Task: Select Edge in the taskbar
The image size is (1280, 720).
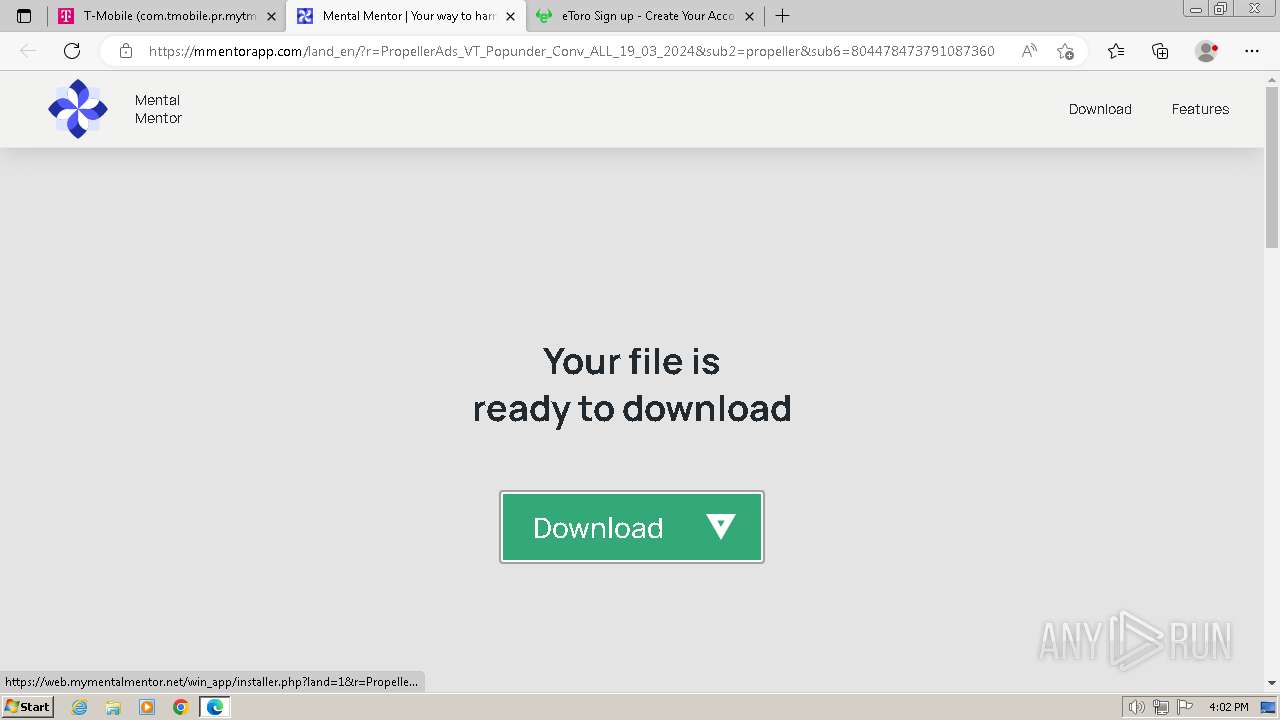Action: pos(214,707)
